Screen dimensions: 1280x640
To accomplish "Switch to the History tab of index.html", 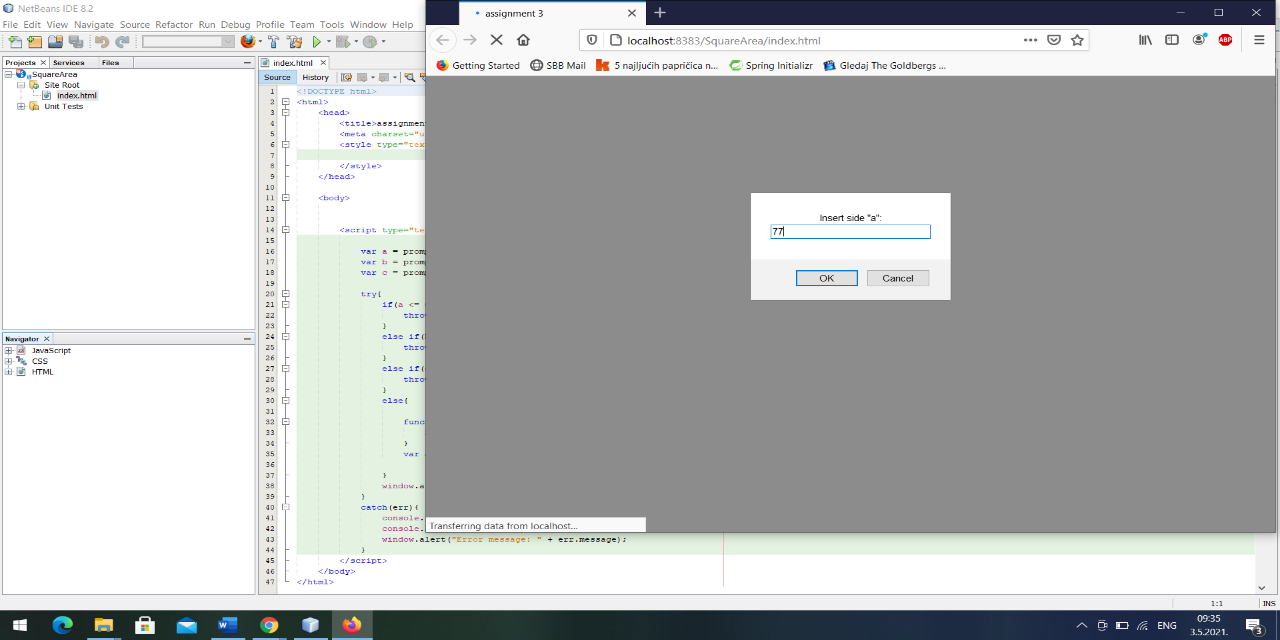I will click(315, 77).
